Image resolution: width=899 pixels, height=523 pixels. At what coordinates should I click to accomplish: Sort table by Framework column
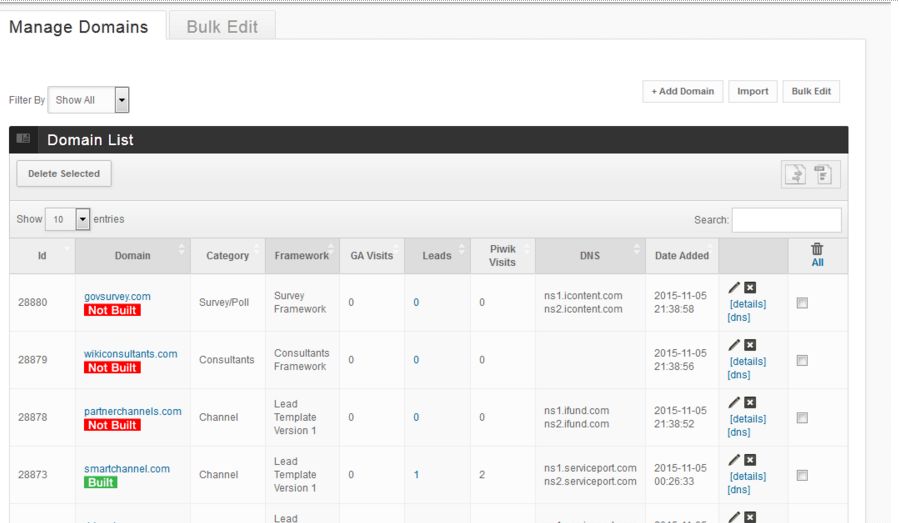pos(302,256)
